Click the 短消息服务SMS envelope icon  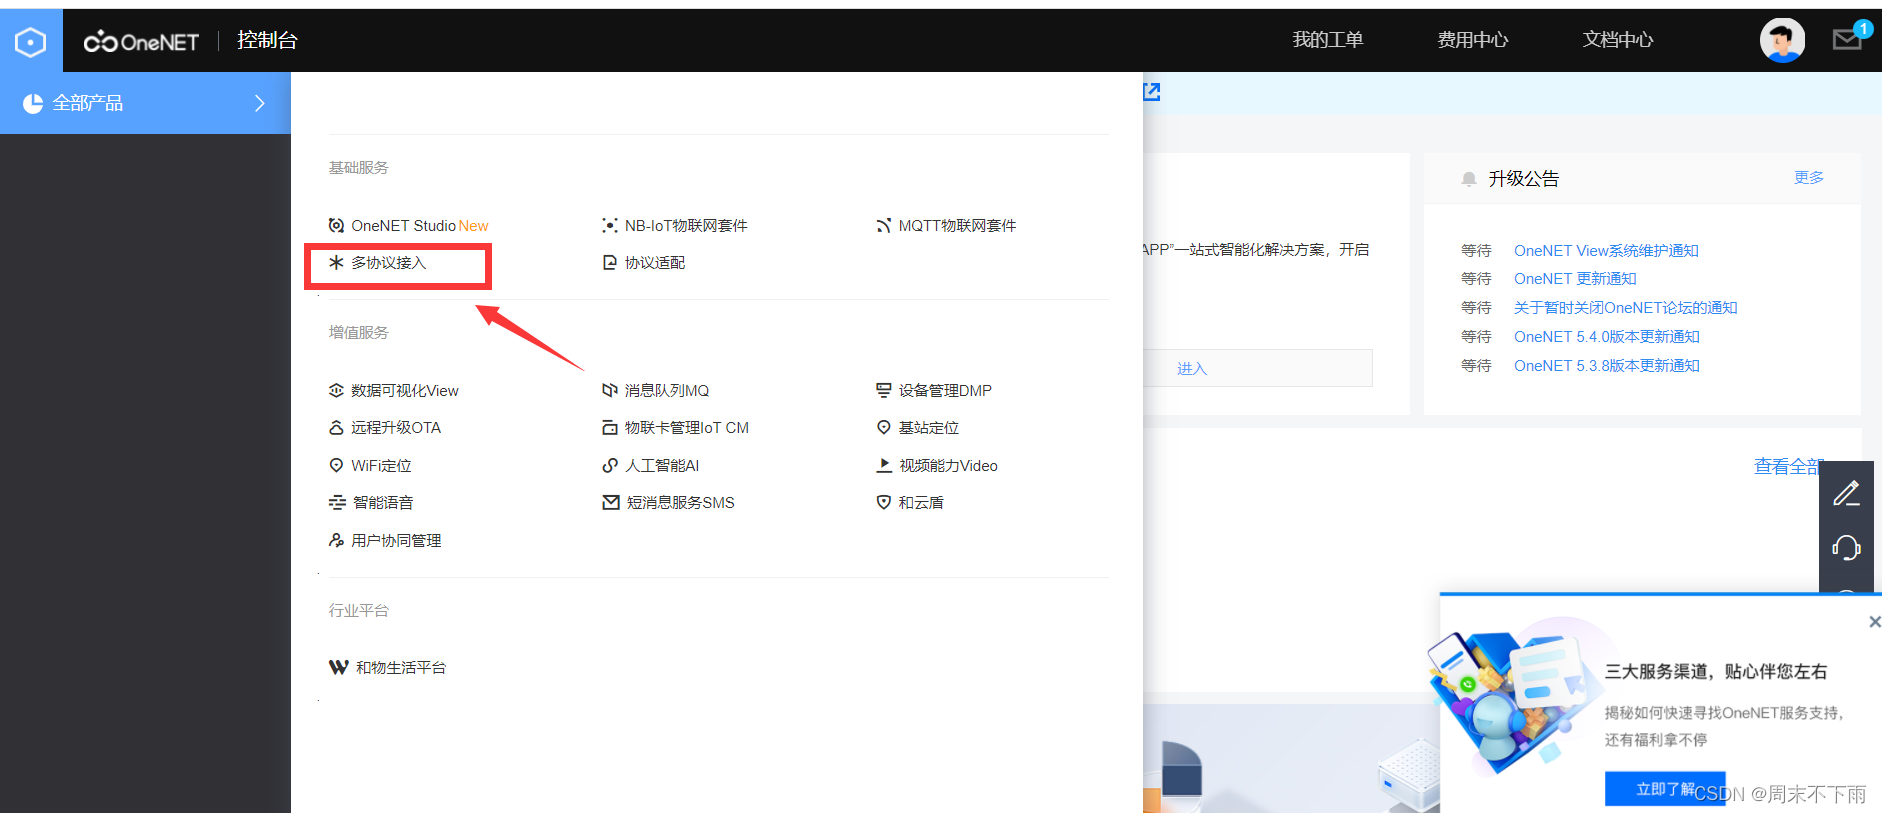click(x=610, y=503)
